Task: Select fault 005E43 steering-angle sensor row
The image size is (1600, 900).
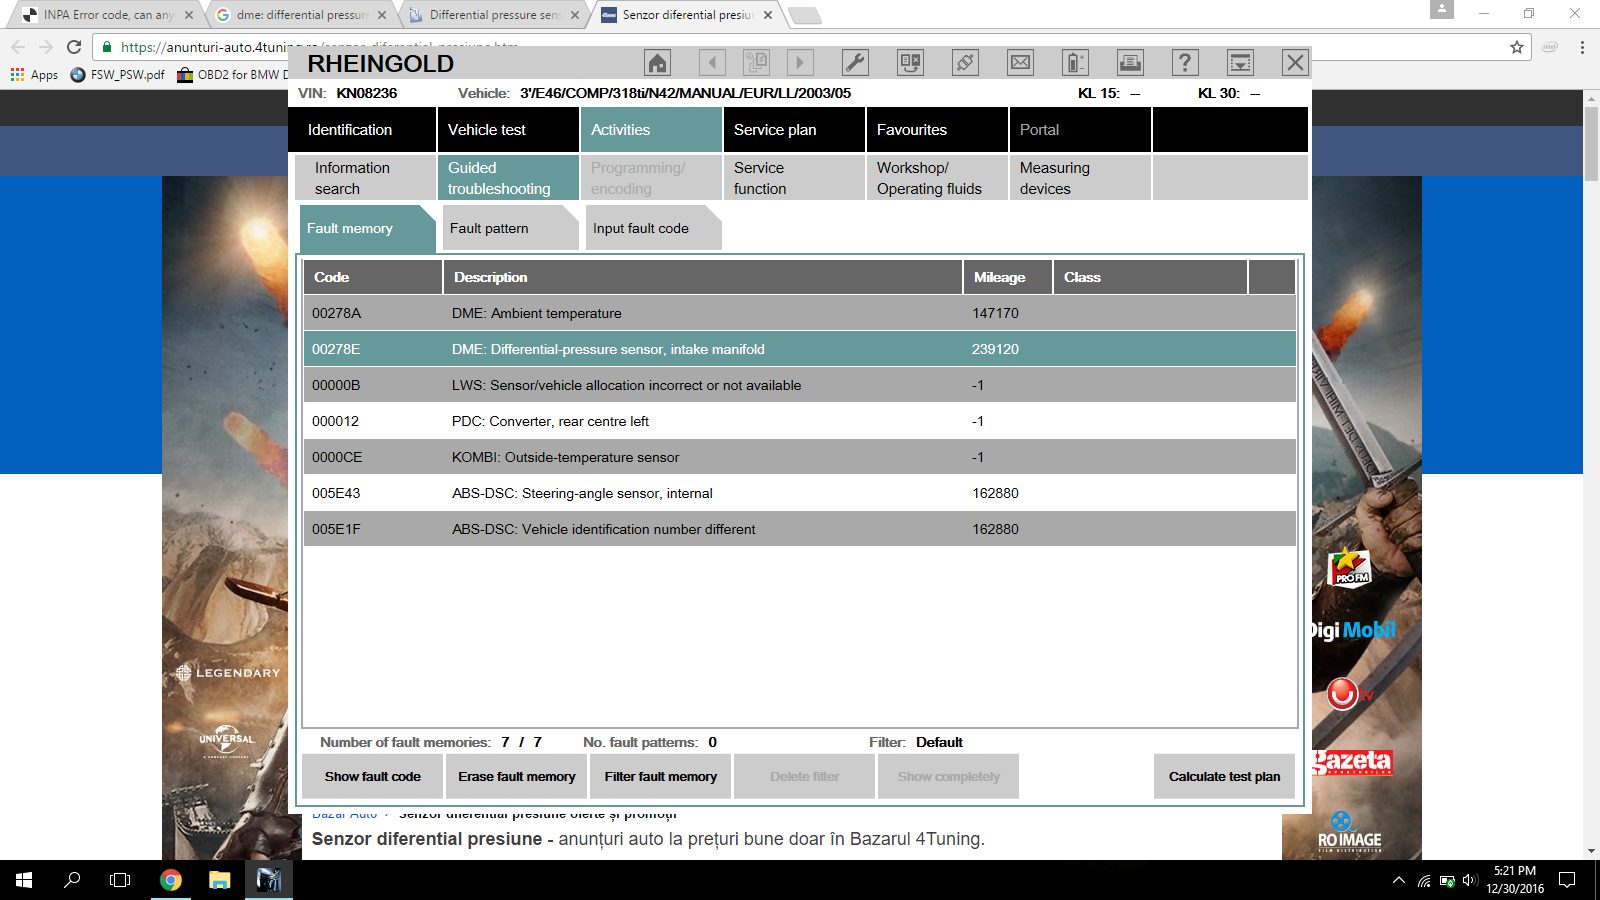Action: pyautogui.click(x=800, y=493)
